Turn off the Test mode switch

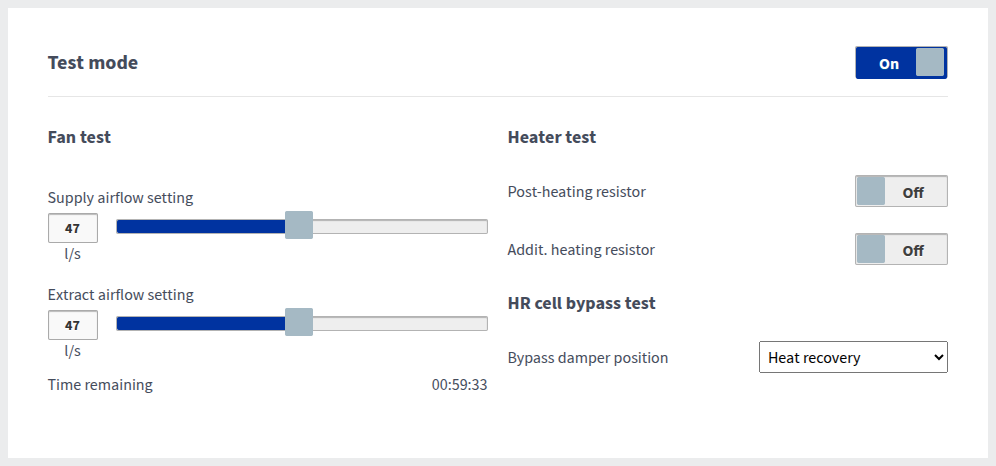click(x=901, y=63)
